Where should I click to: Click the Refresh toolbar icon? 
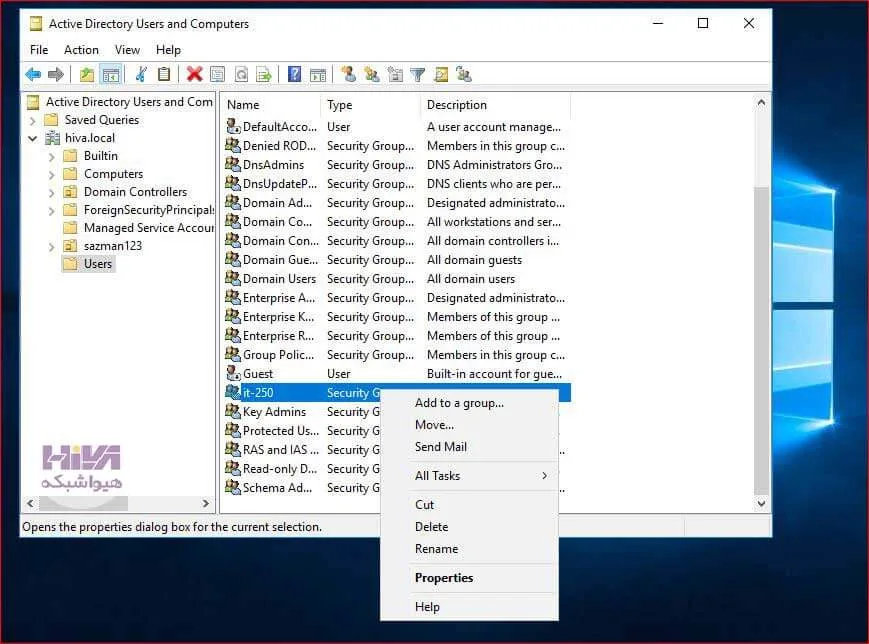pos(241,74)
